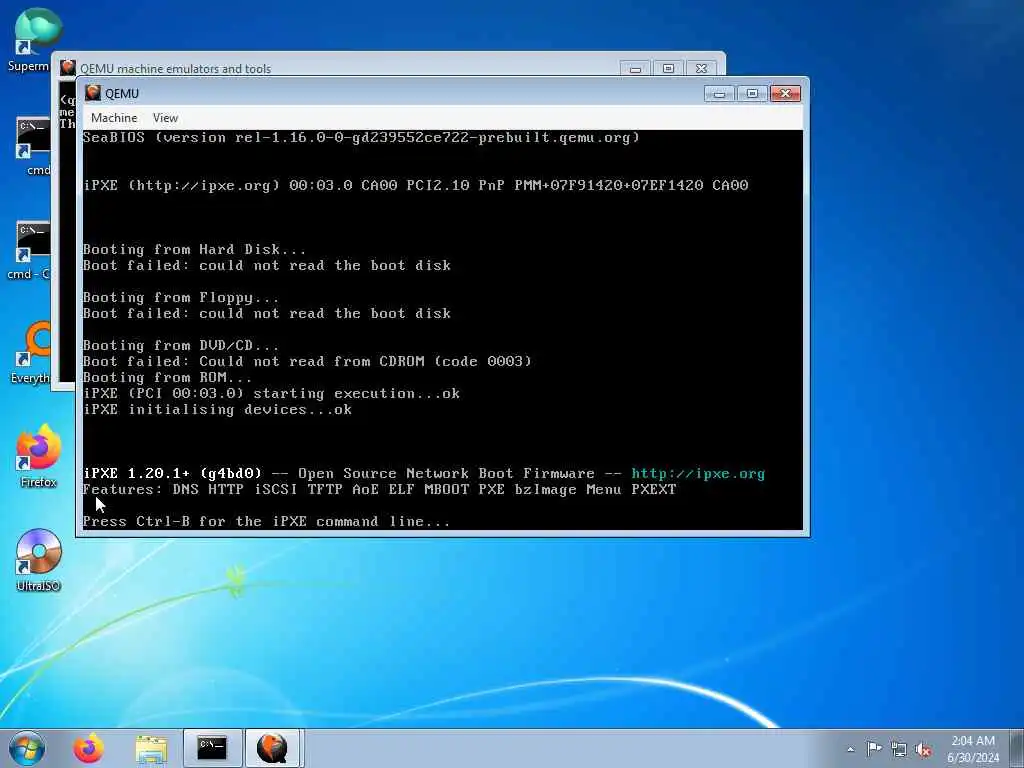1024x768 pixels.
Task: Click the QEMU window title icon
Action: tap(93, 93)
